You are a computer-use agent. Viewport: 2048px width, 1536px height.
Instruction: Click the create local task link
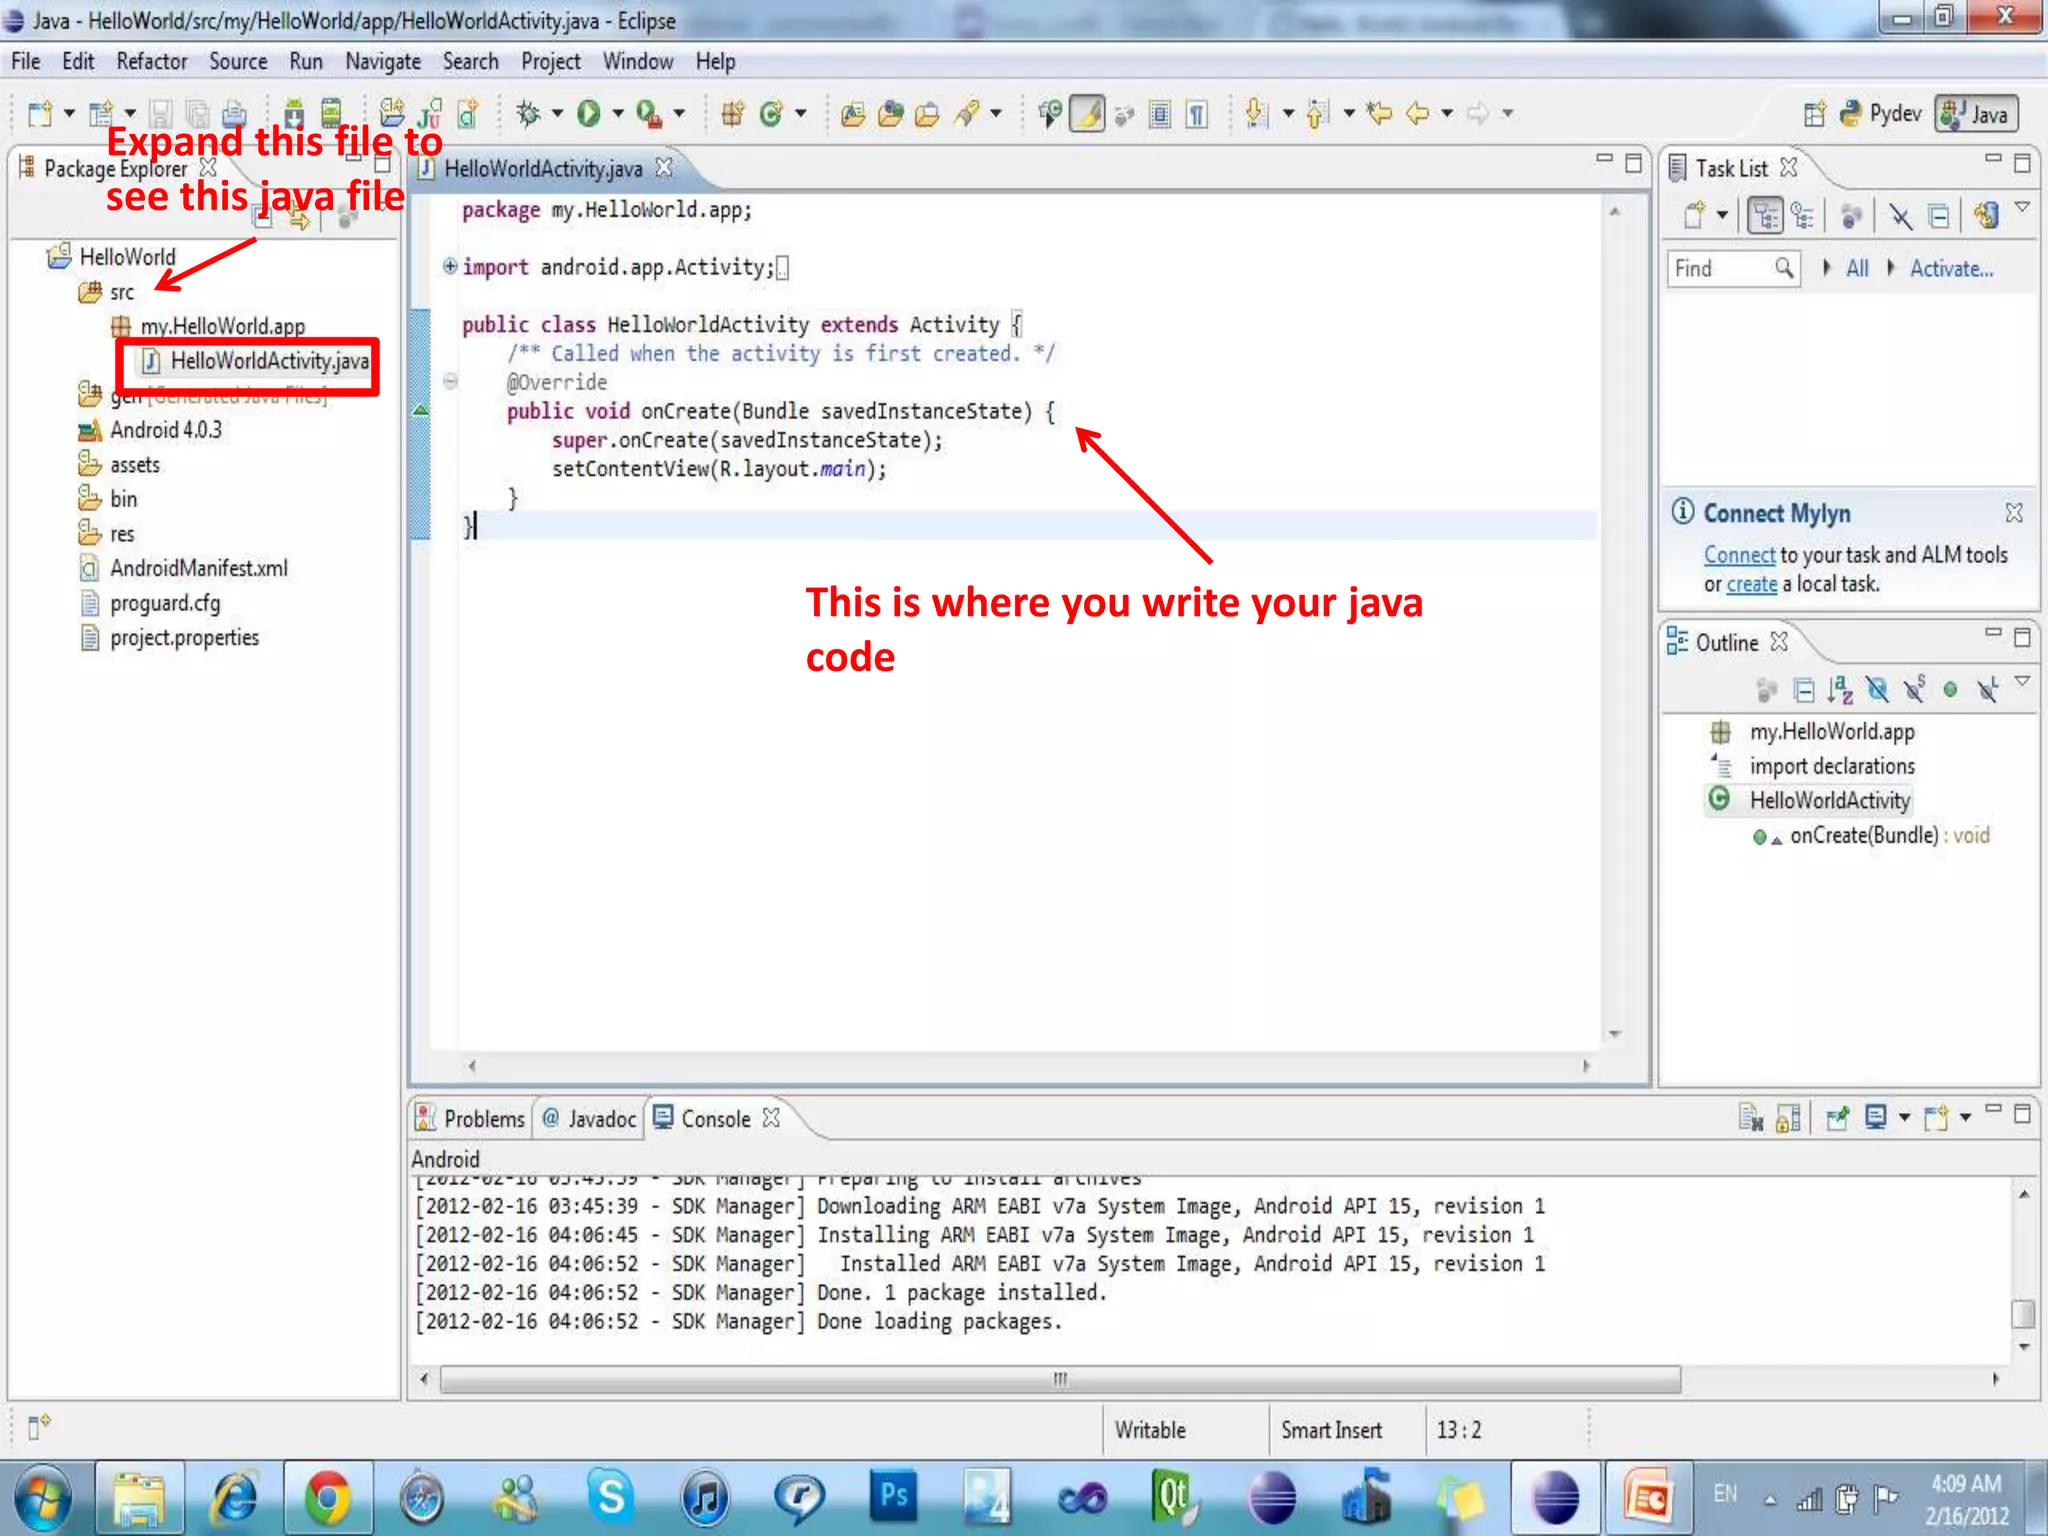click(1752, 583)
